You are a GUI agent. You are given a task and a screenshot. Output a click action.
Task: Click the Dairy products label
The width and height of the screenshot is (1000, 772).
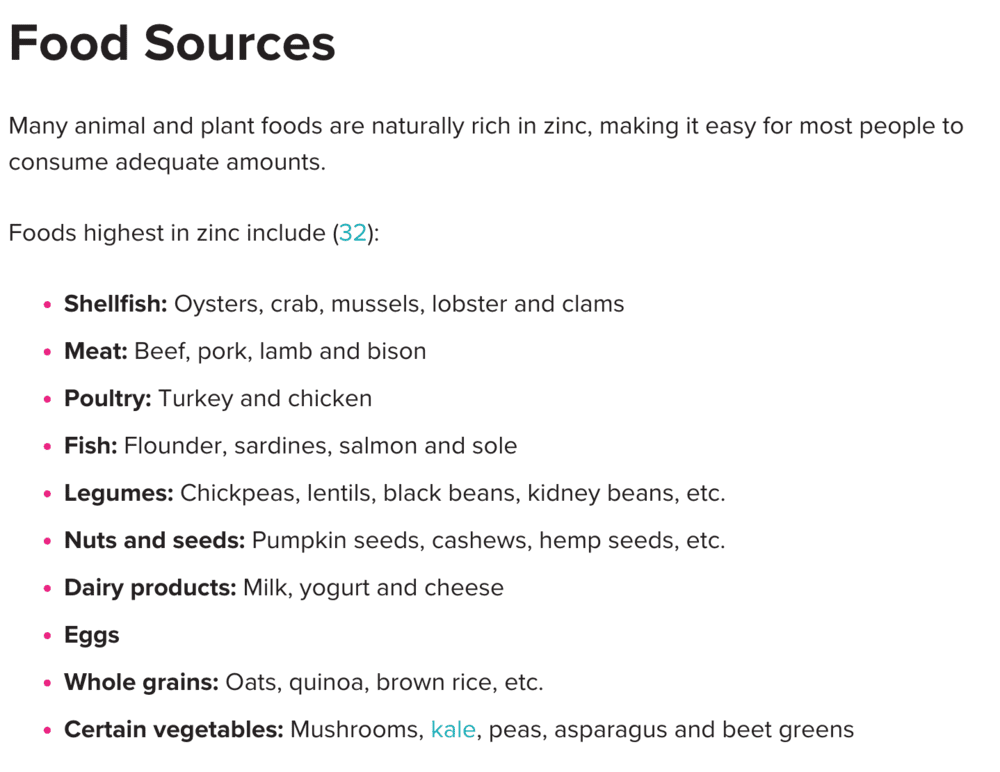(x=151, y=588)
